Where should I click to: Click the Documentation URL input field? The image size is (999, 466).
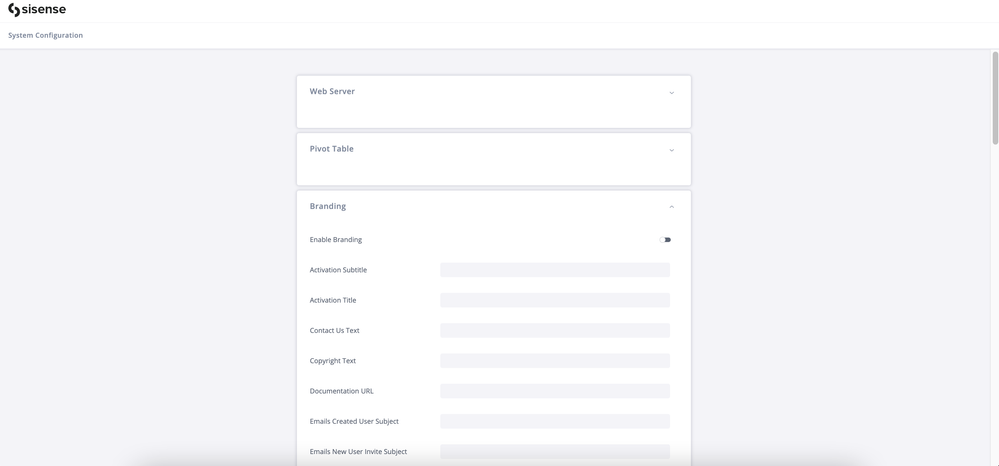tap(554, 391)
